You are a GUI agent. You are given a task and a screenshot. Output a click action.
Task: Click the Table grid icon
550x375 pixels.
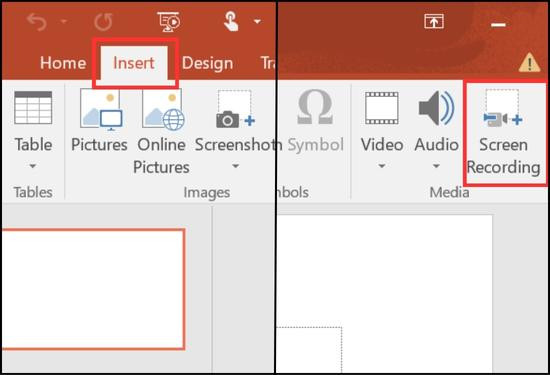[33, 108]
